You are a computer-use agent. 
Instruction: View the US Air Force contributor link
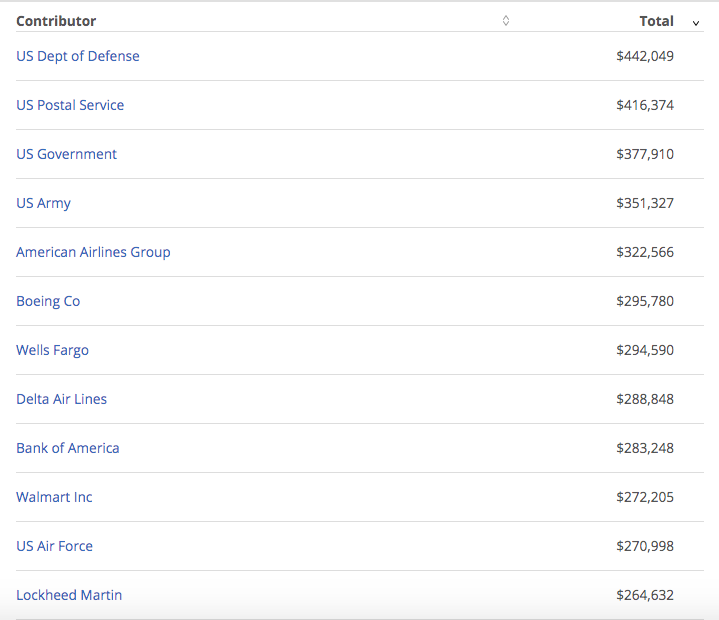coord(55,546)
